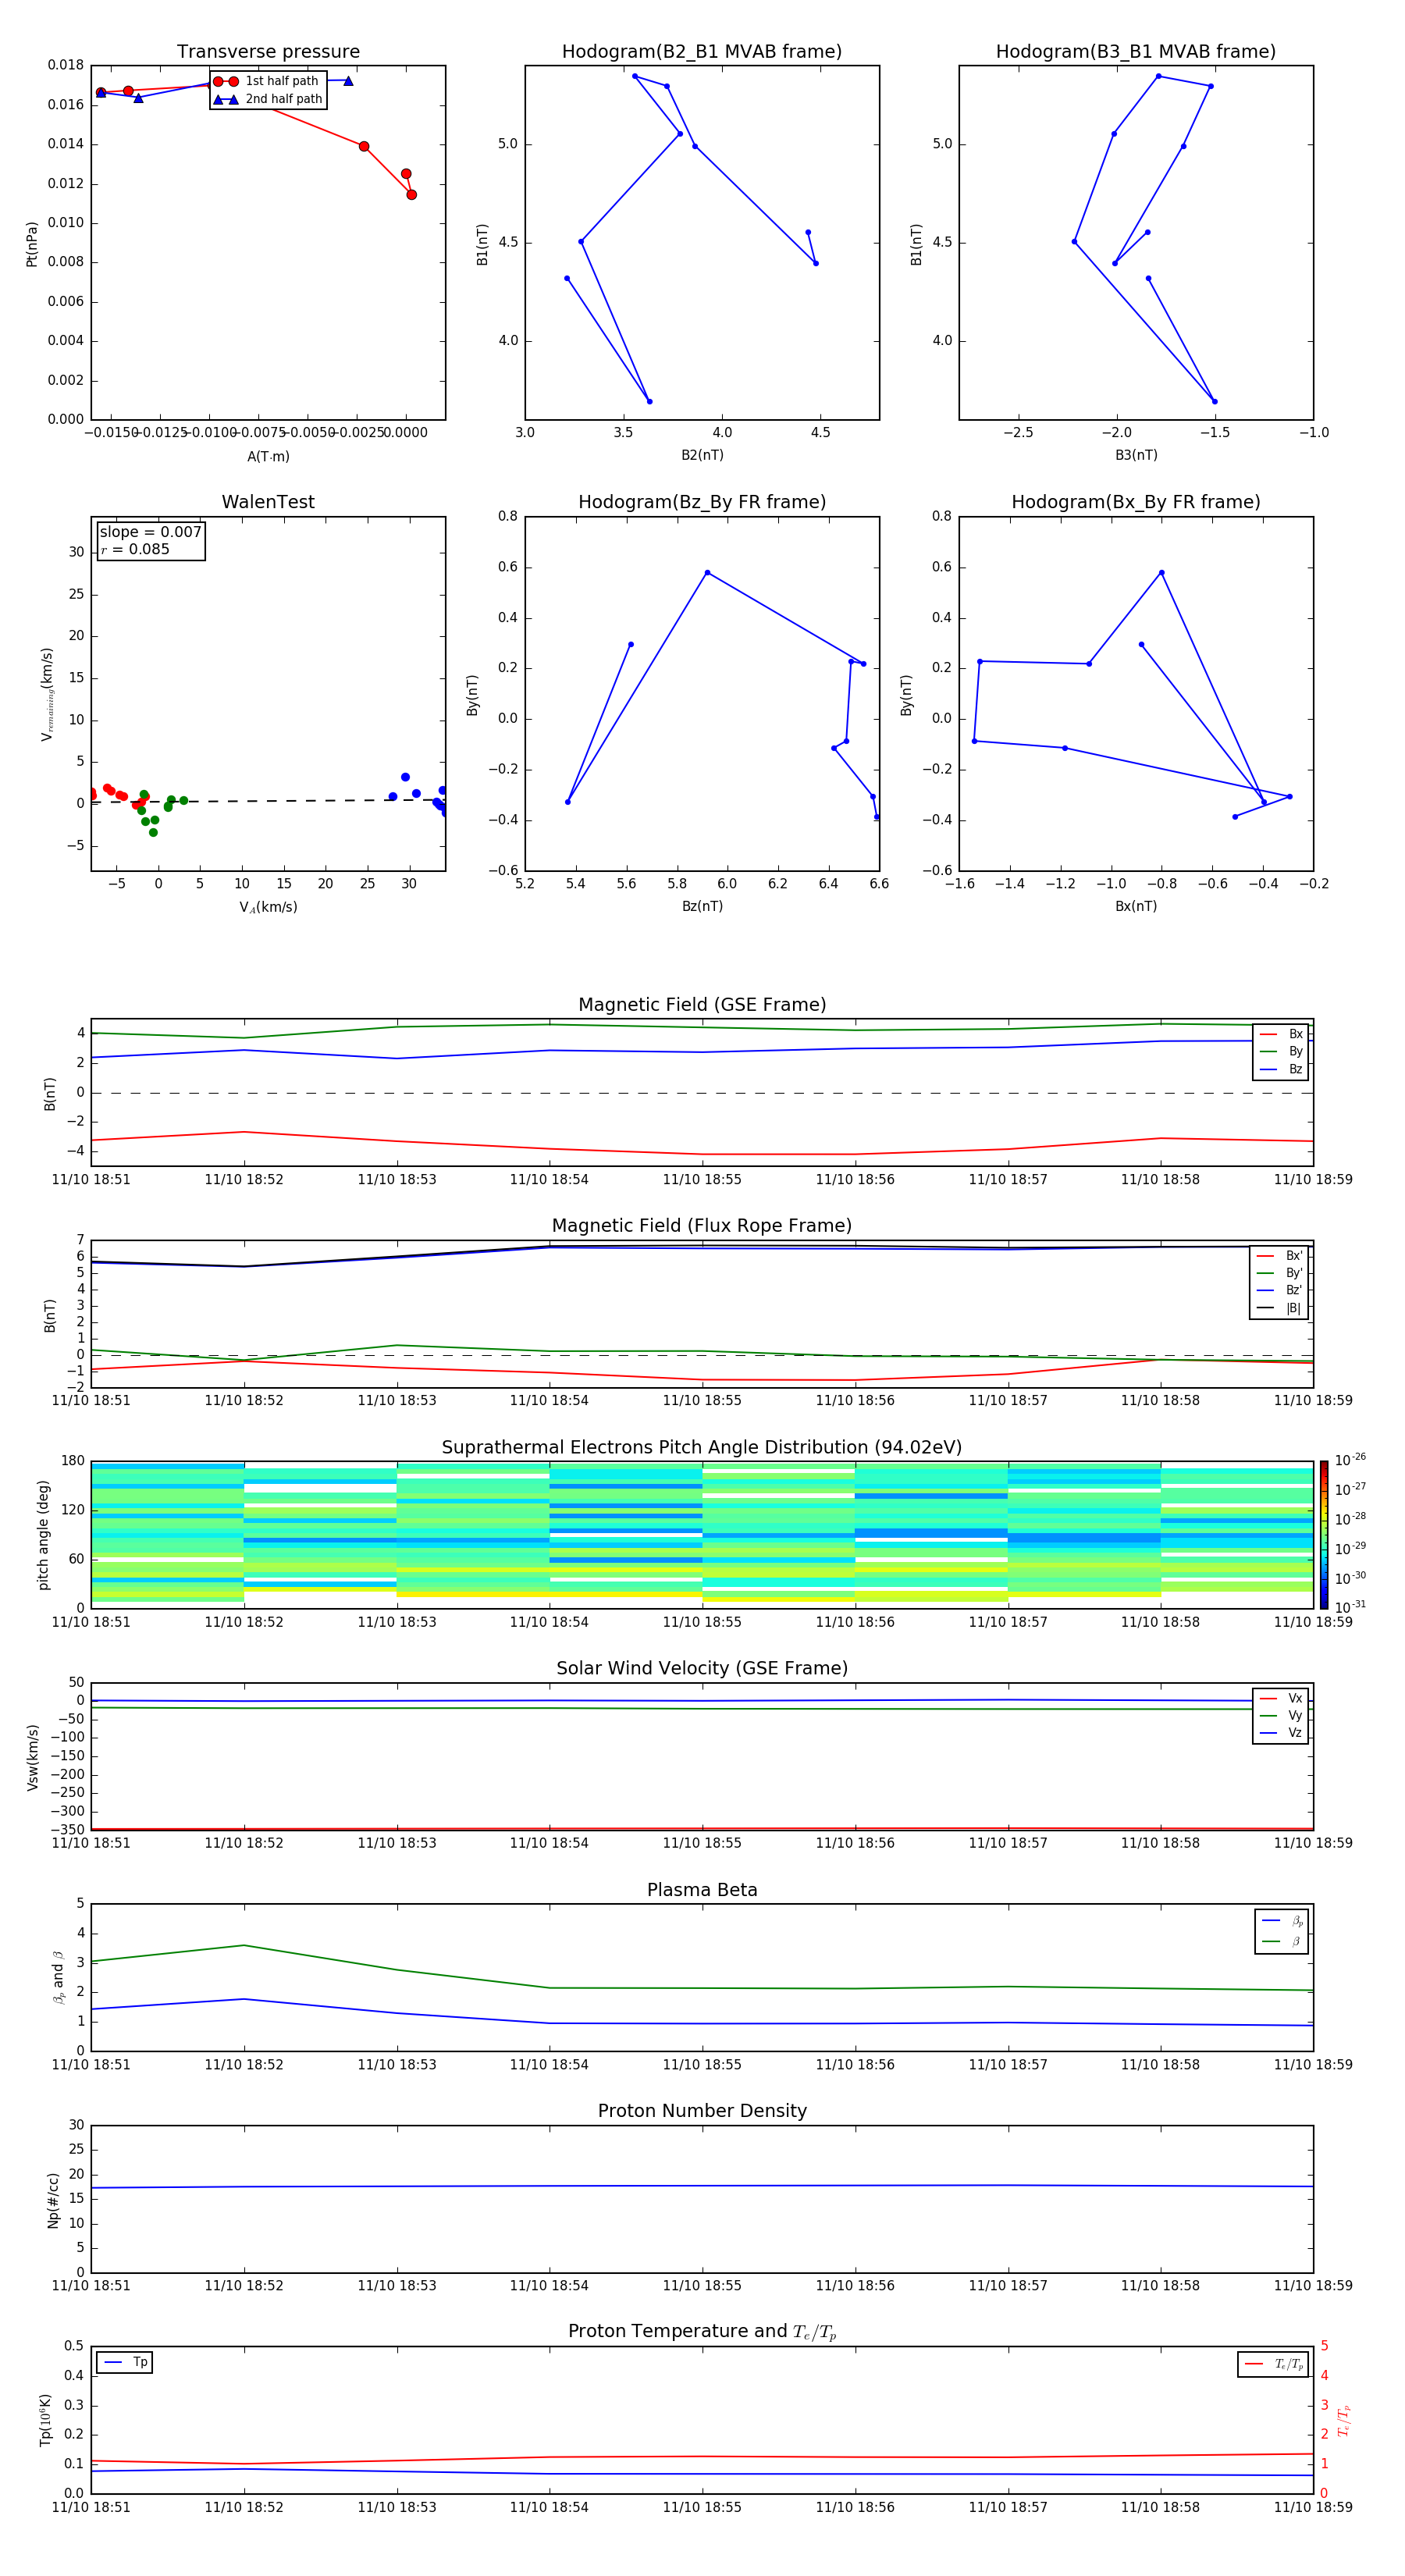Screen dimensions: 1405x2576
Task: Click the "Plasma Beta" panel title
Action: point(702,1891)
